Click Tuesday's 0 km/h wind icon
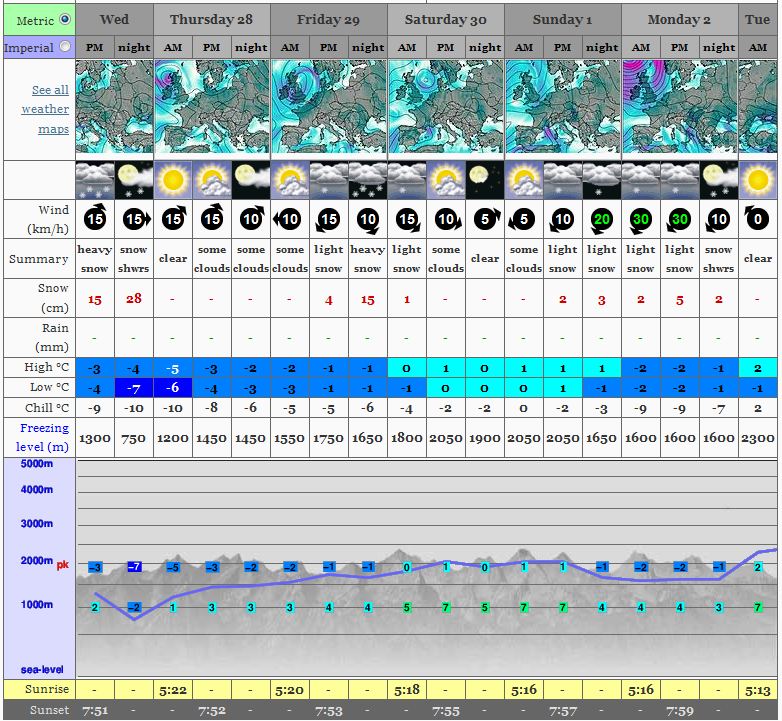This screenshot has height=721, width=782. [x=758, y=219]
